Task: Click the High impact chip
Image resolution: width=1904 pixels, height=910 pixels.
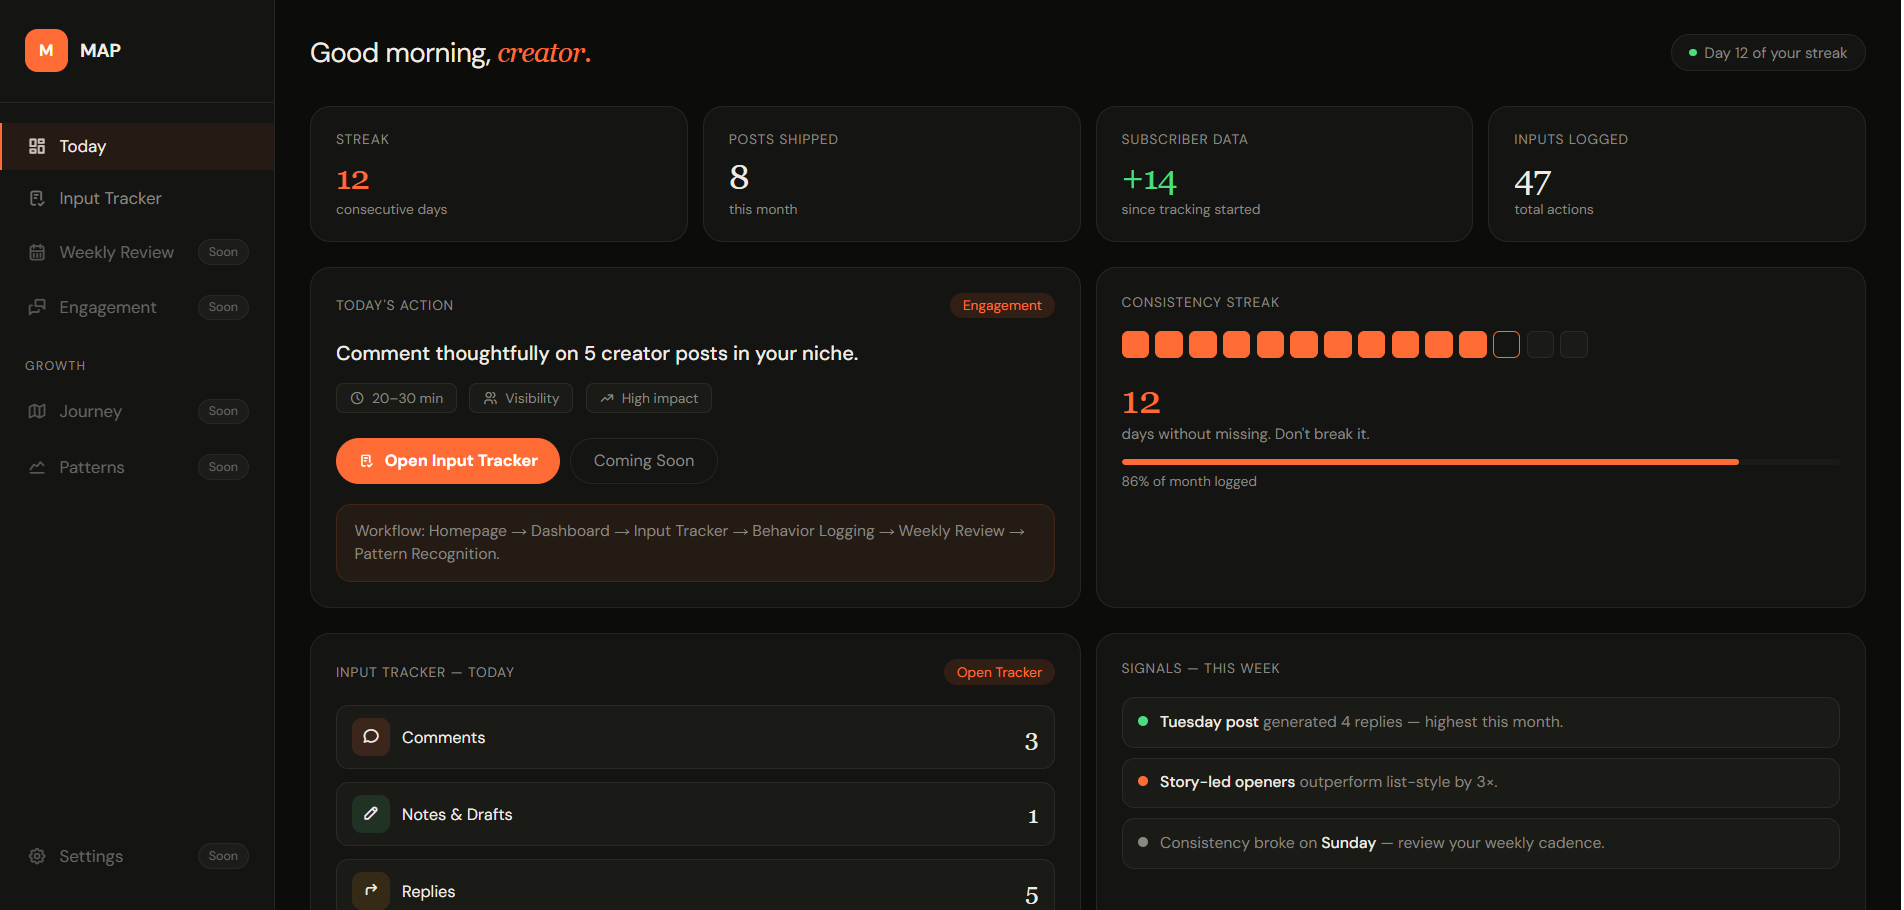Action: [649, 398]
